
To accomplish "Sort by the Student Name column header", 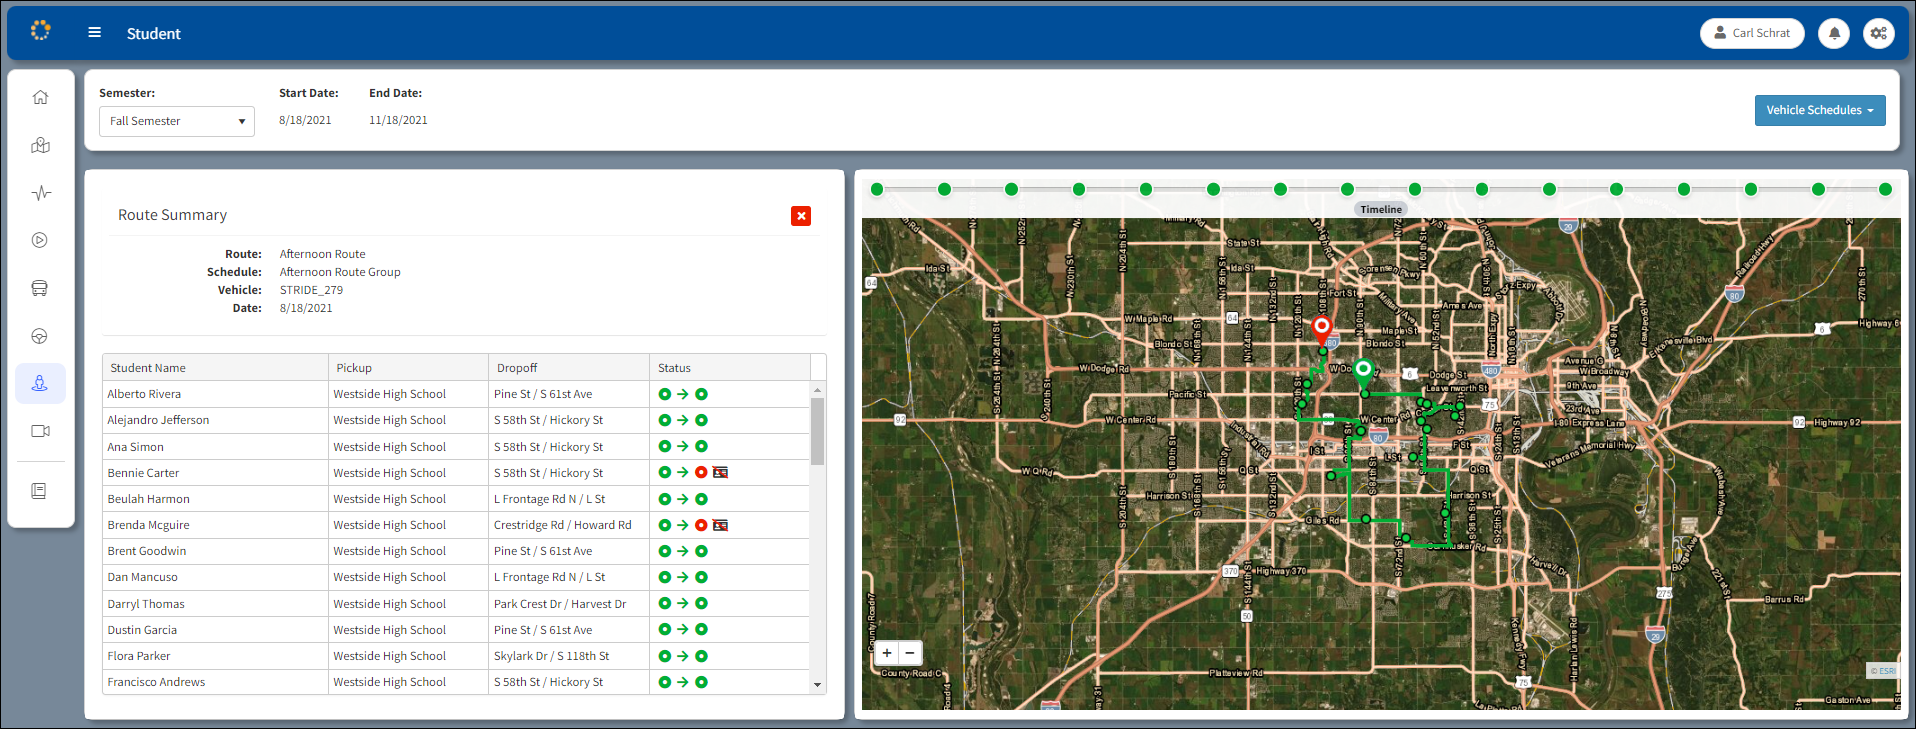I will (148, 368).
